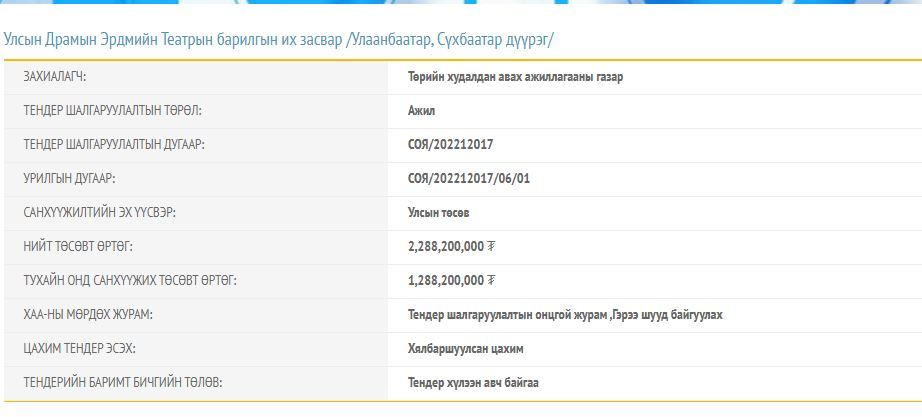Select the yearly budget 1,288,200,000 ₮
The width and height of the screenshot is (922, 417).
(x=452, y=281)
